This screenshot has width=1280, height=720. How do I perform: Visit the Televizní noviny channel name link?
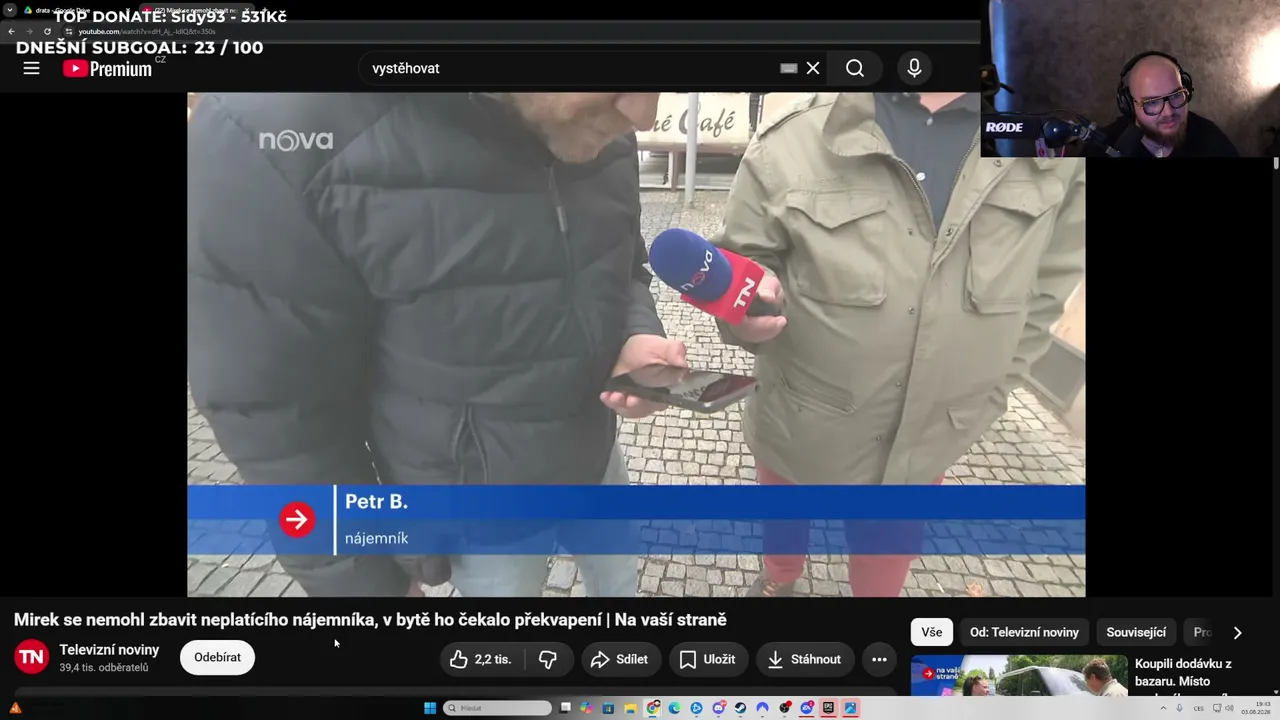tap(109, 650)
